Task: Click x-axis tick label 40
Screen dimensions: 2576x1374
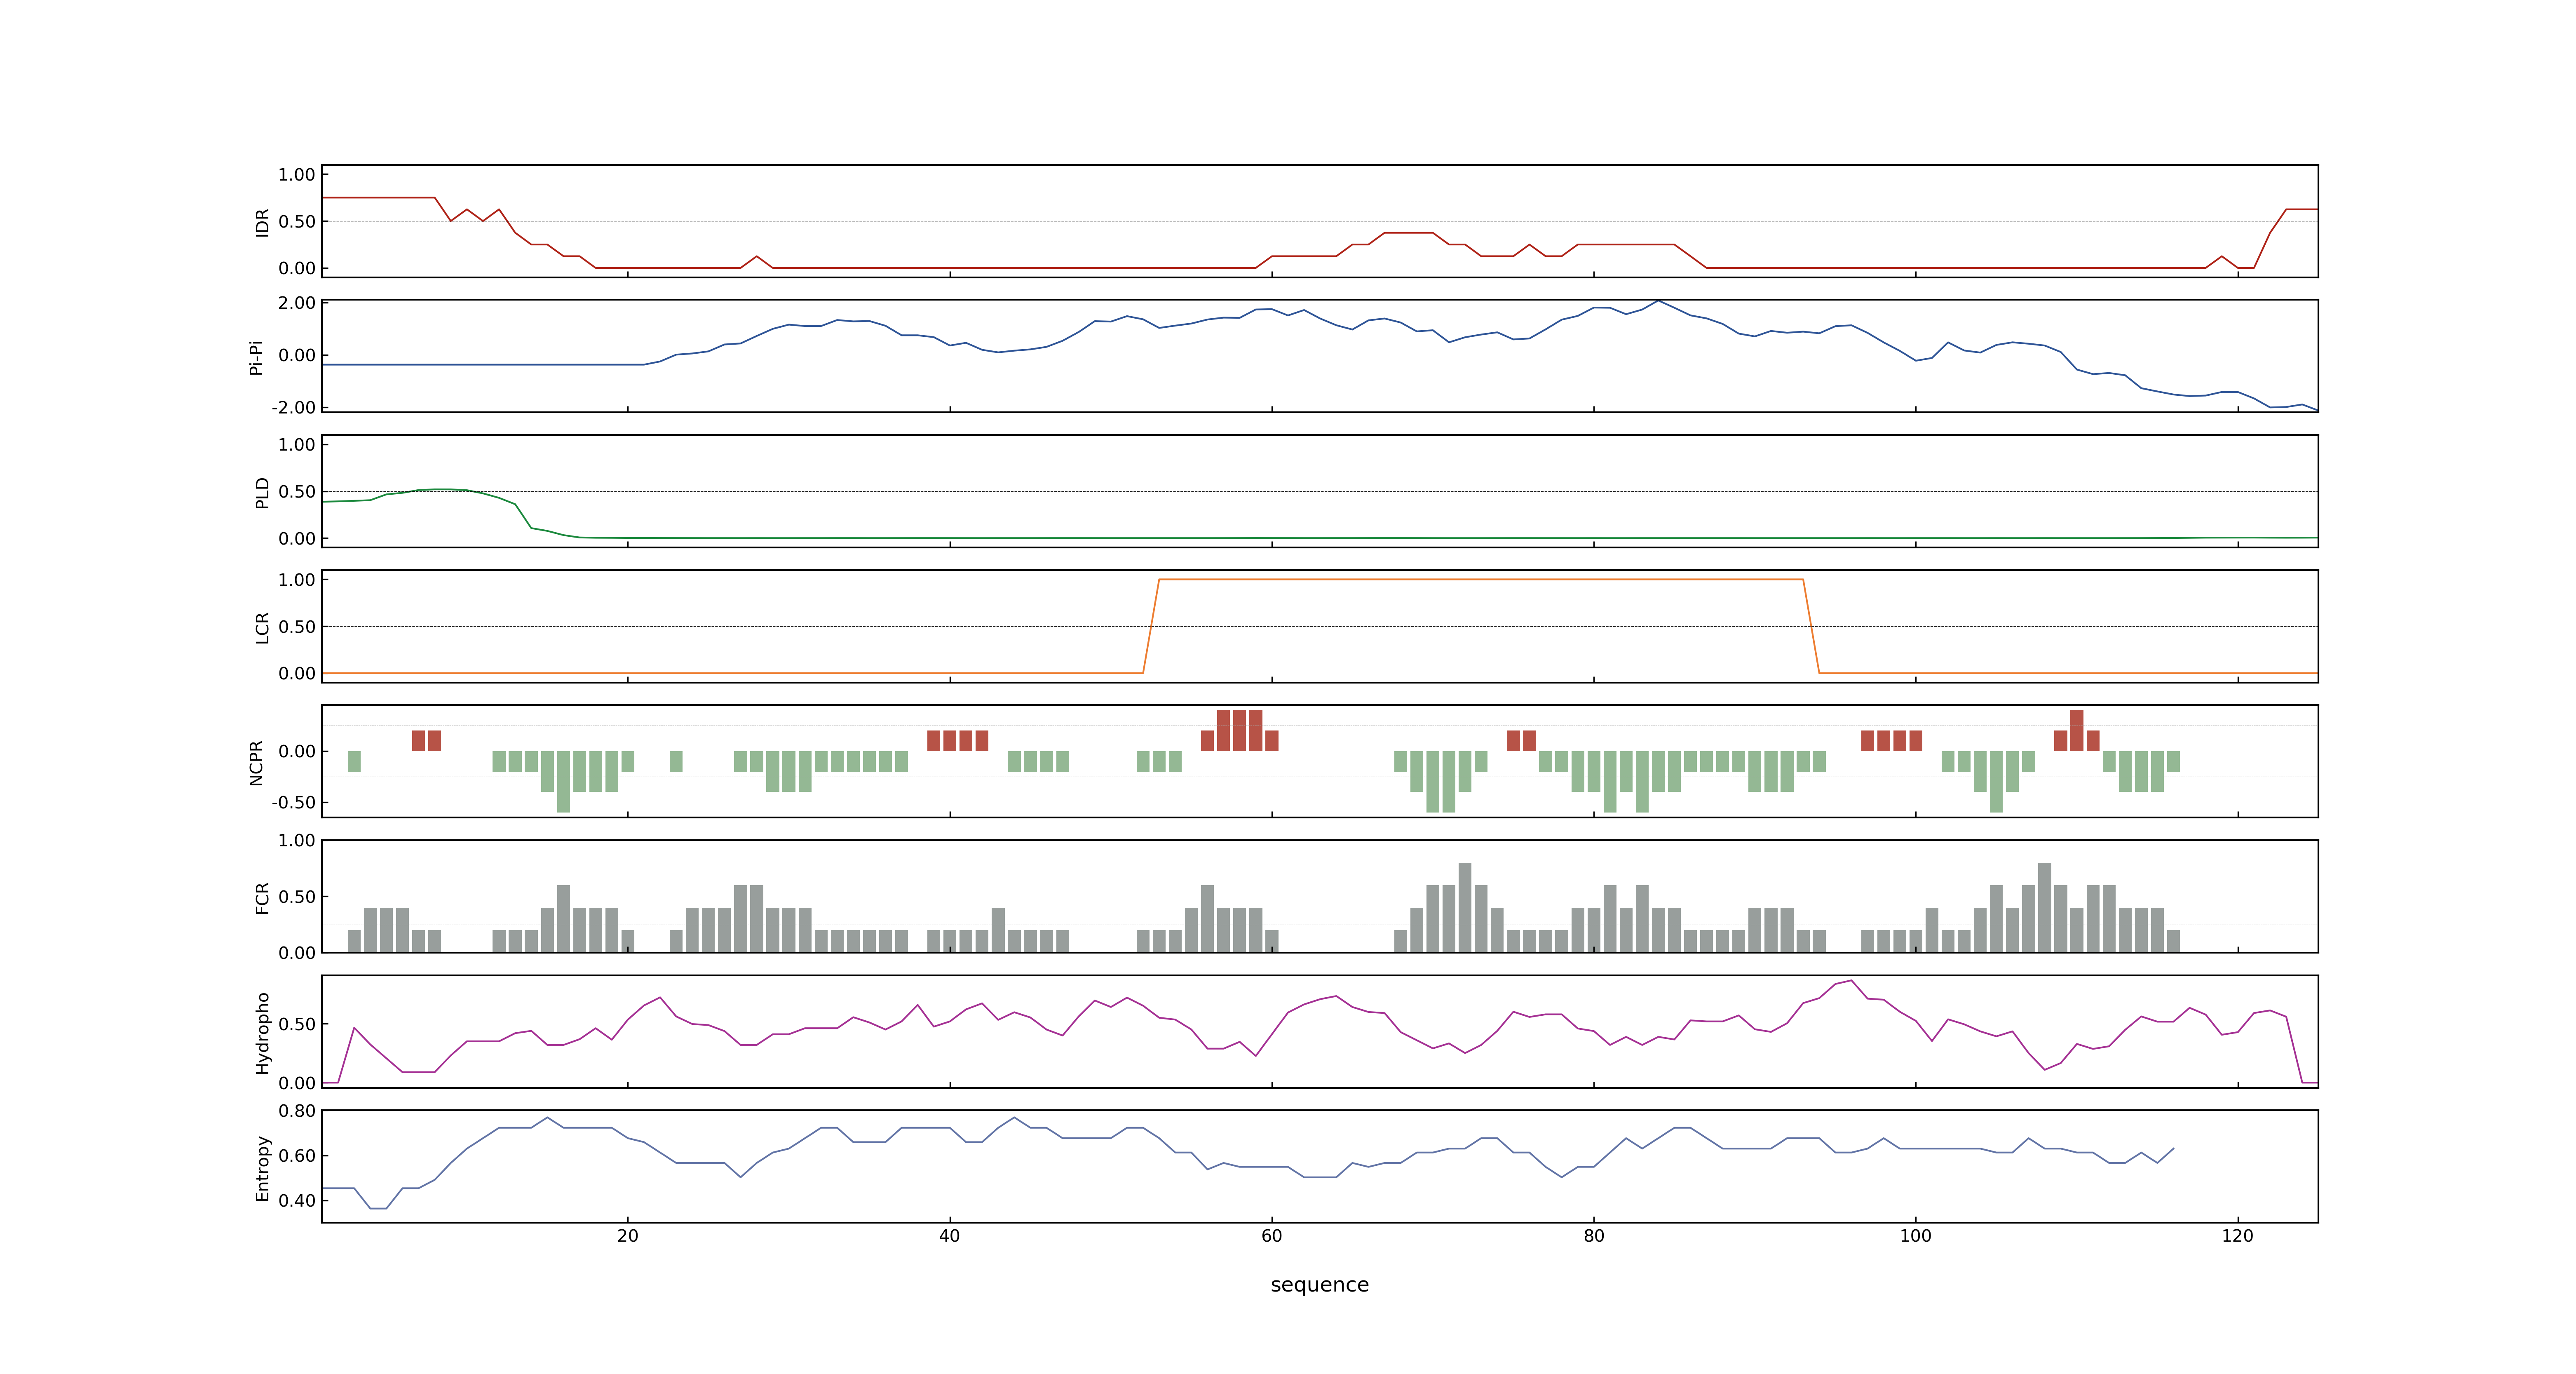Action: click(949, 1236)
